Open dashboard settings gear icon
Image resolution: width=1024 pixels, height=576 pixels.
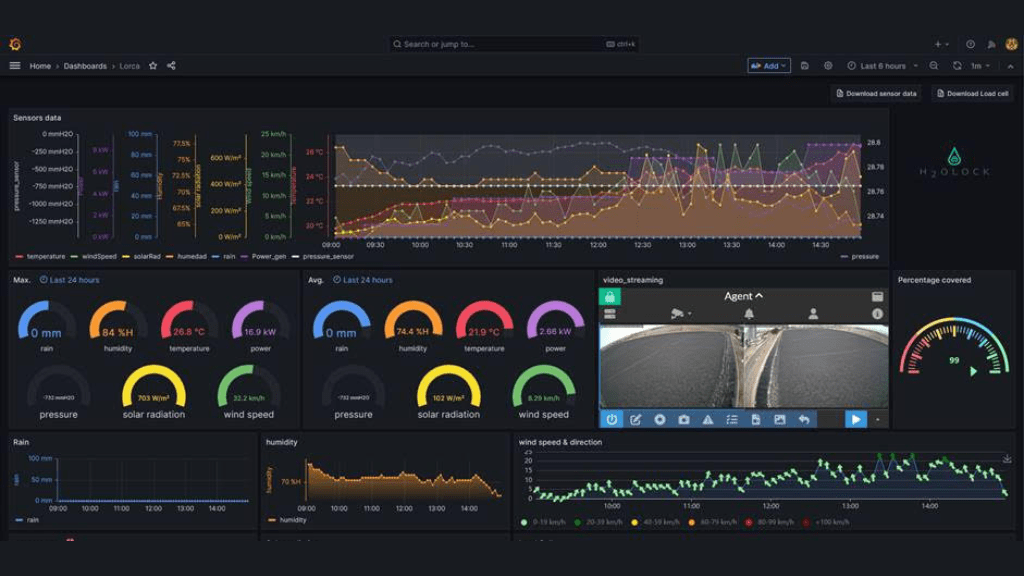click(x=828, y=66)
